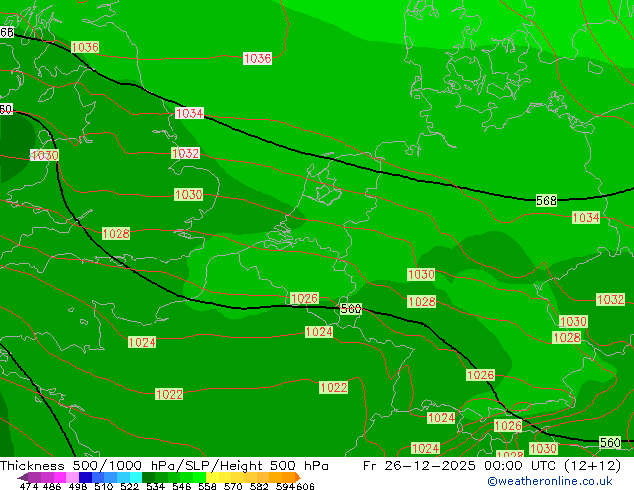This screenshot has height=490, width=634.
Task: Click the 546 legend value
Action: 182,486
